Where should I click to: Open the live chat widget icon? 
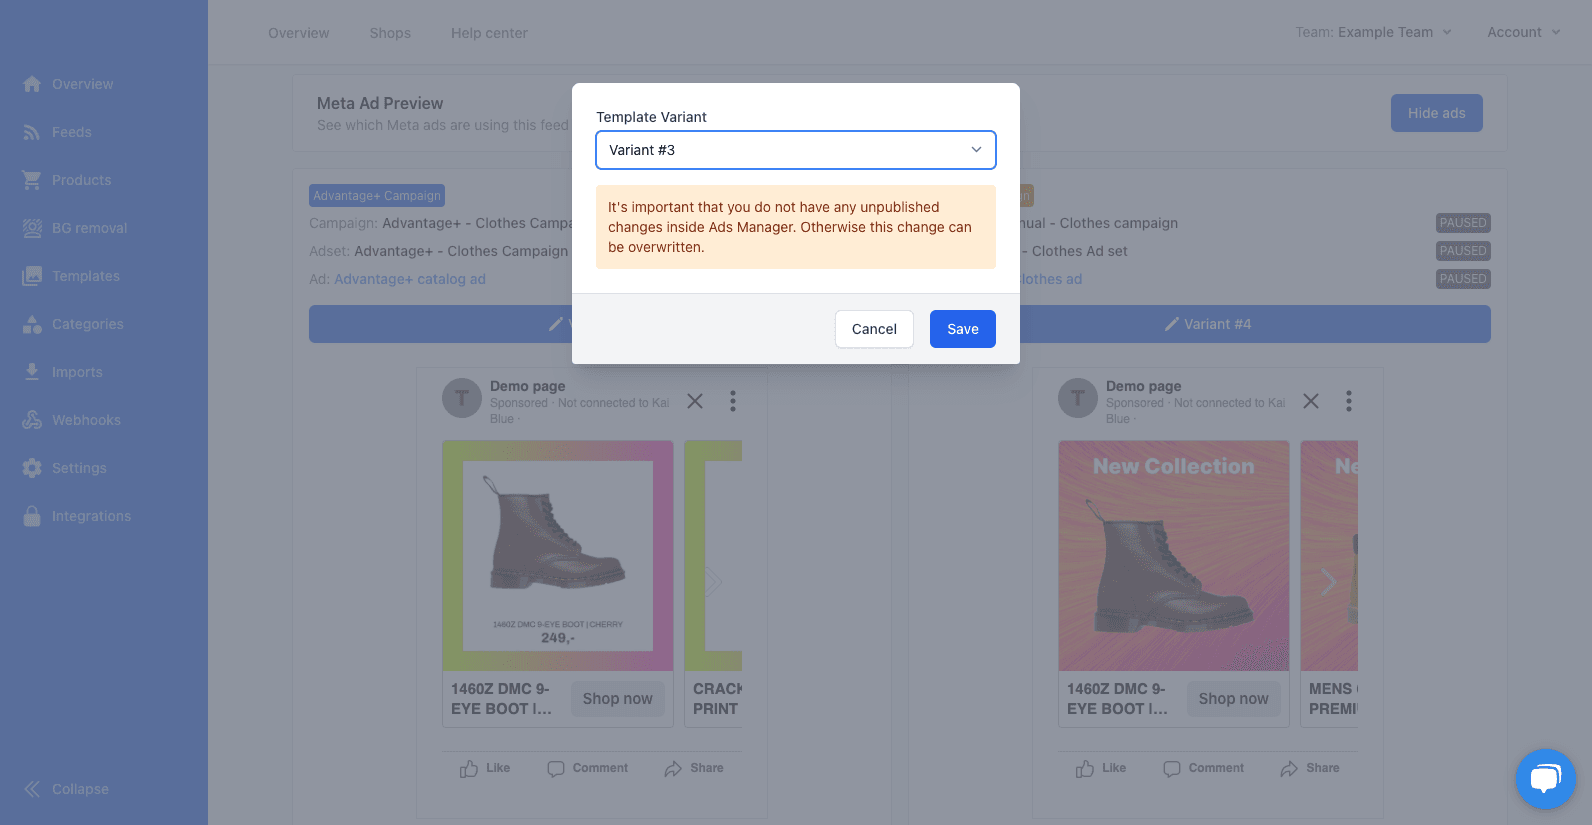click(x=1545, y=778)
